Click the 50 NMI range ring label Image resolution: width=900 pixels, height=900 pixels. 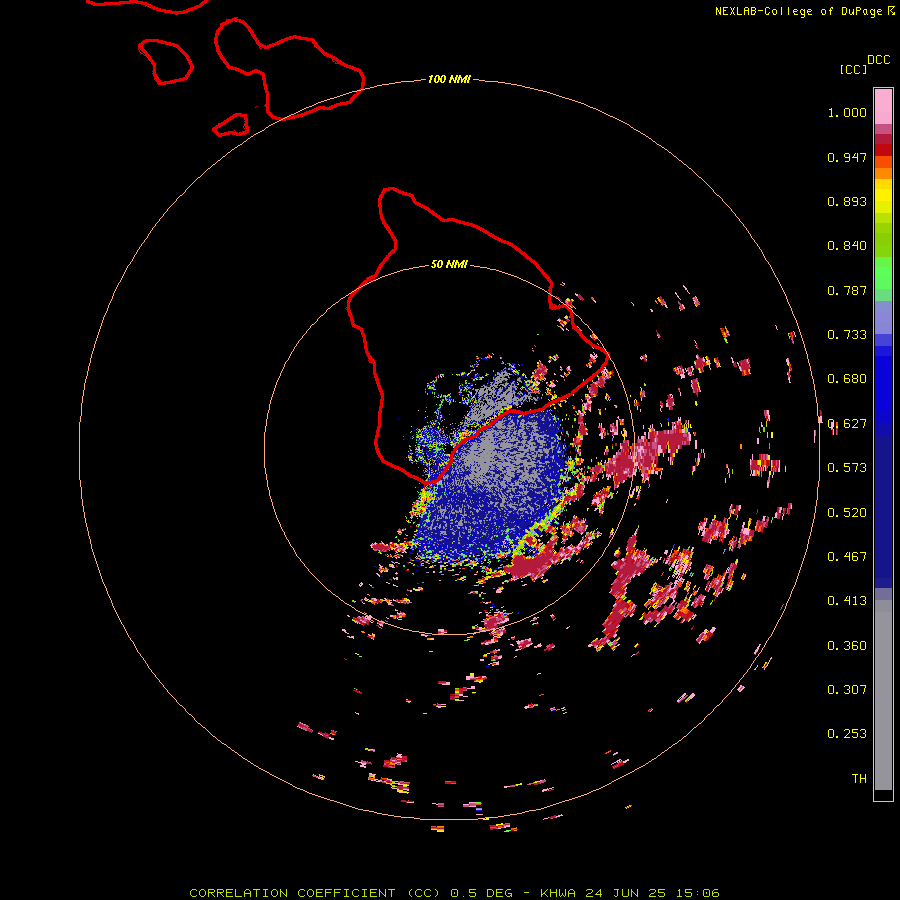tap(449, 265)
